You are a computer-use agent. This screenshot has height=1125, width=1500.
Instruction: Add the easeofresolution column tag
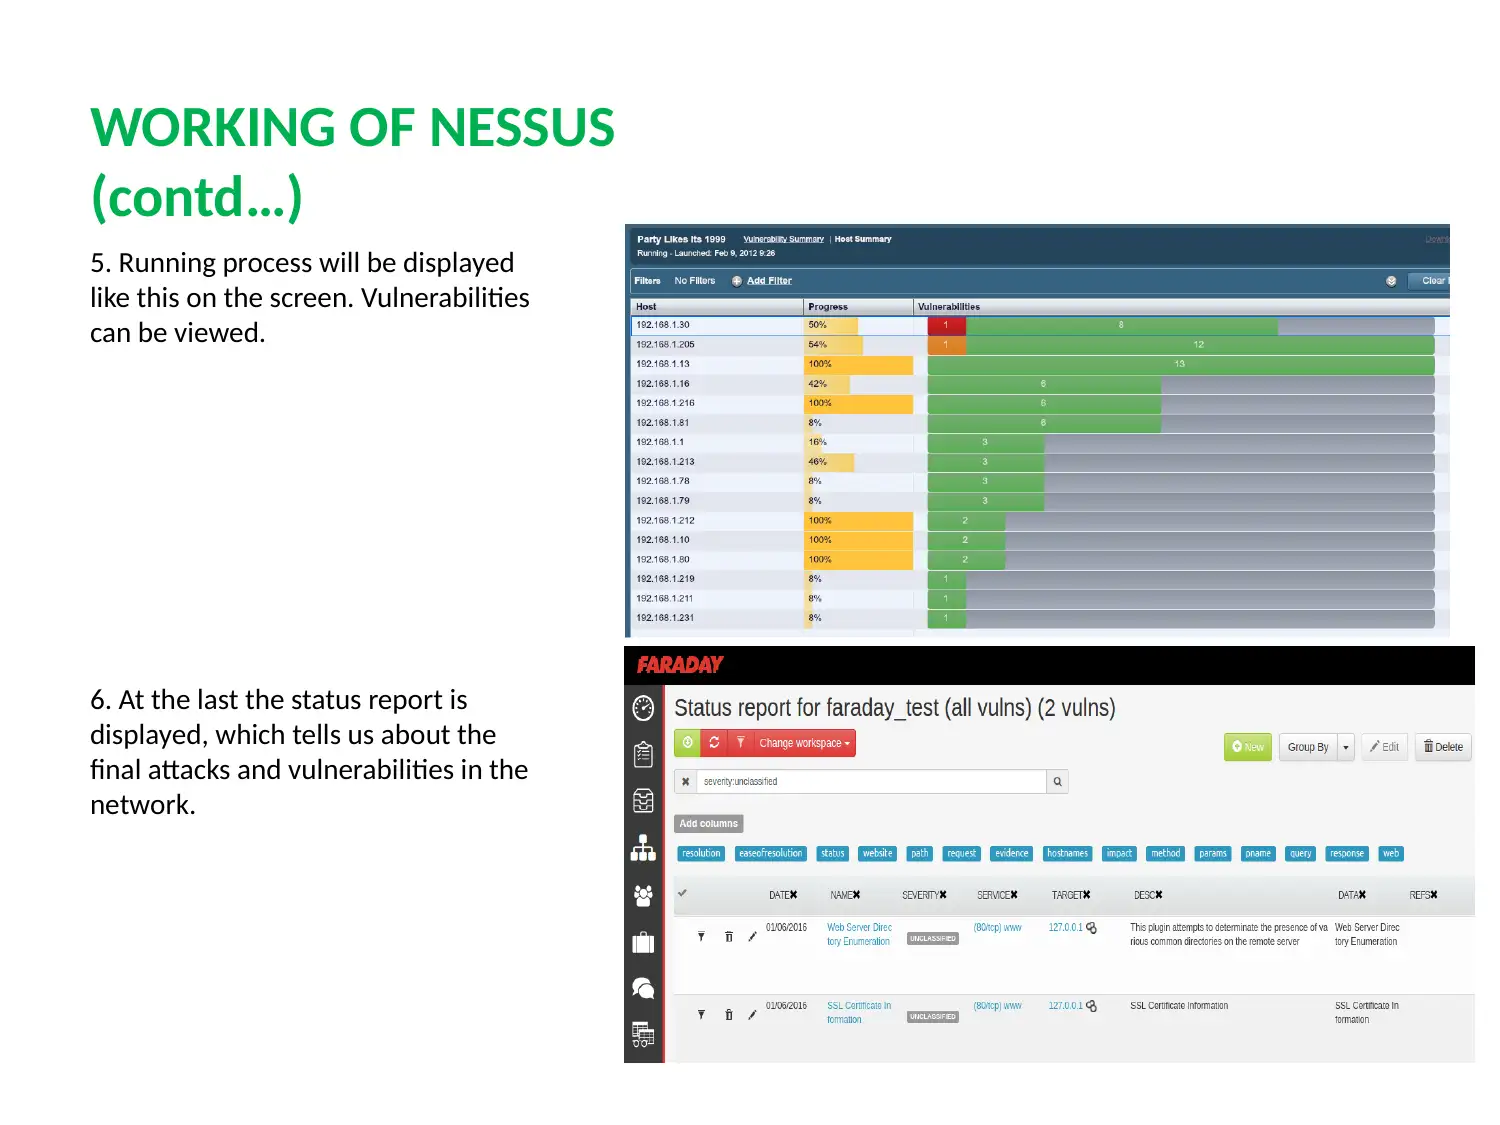(x=771, y=854)
